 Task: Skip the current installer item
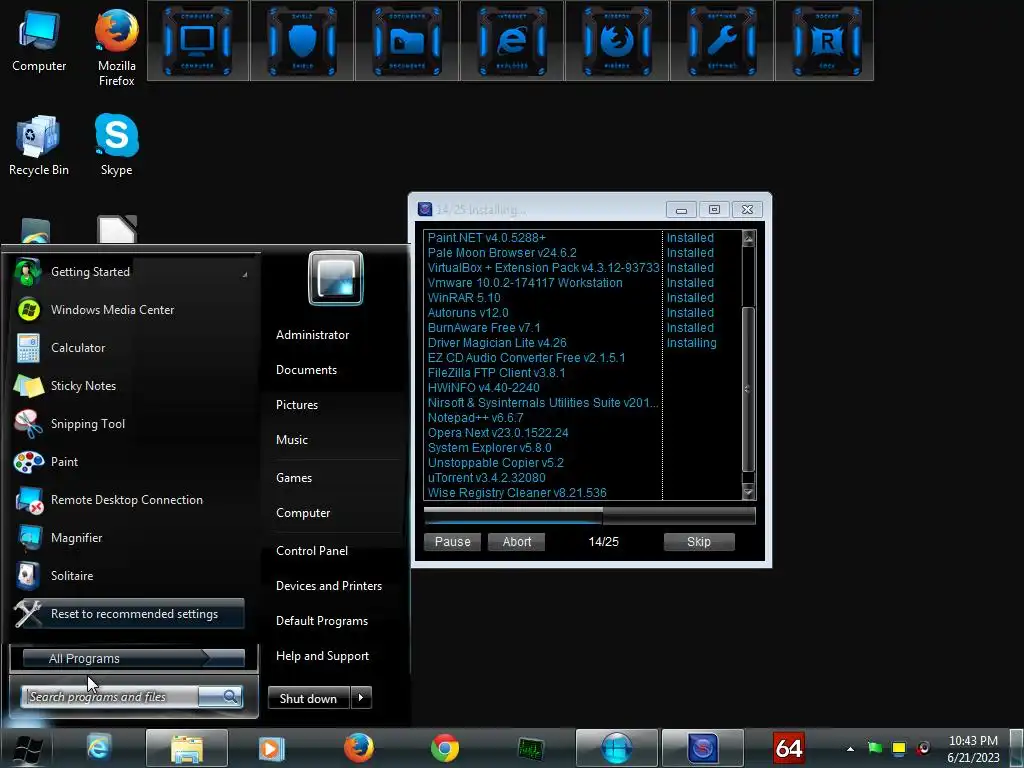(699, 541)
